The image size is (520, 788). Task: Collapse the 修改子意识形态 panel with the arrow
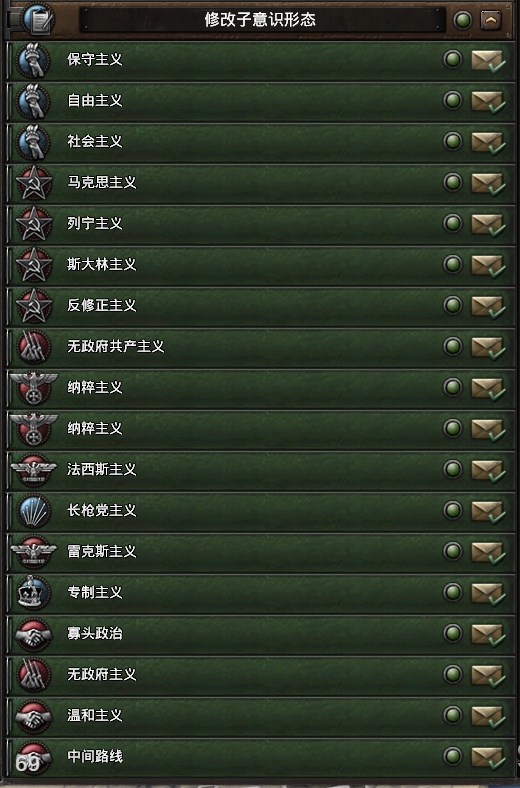coord(491,20)
